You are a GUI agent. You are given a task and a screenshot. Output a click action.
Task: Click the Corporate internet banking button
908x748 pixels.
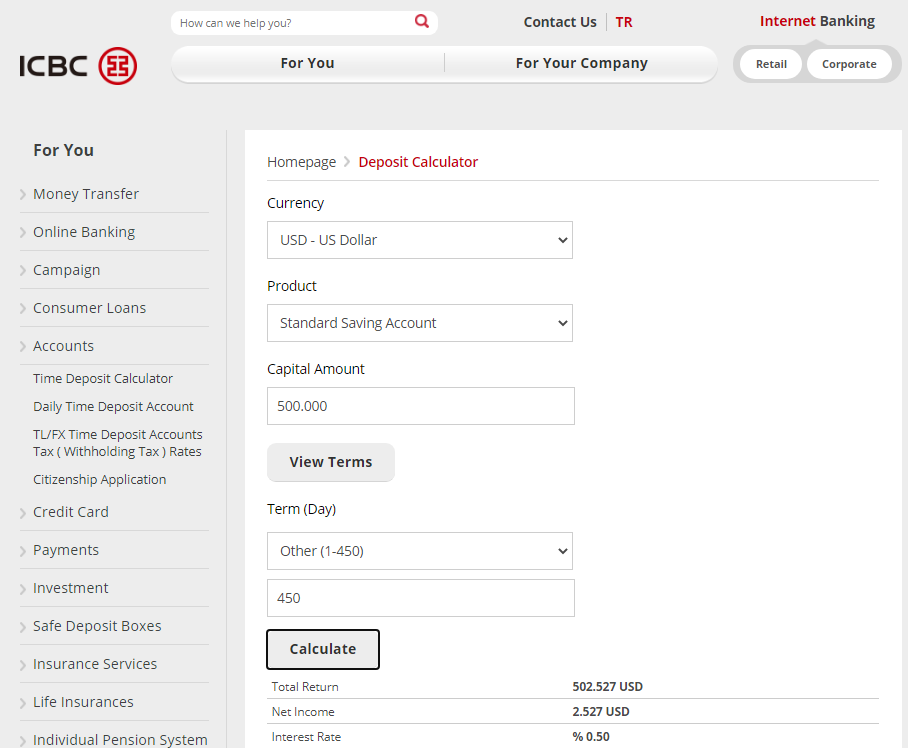click(849, 64)
